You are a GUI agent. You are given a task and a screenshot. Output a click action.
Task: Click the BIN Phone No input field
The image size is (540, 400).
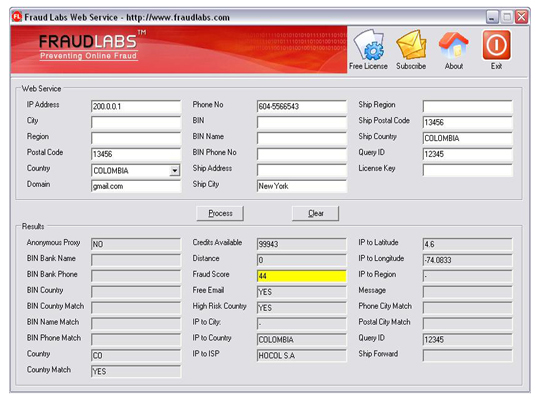coord(302,154)
